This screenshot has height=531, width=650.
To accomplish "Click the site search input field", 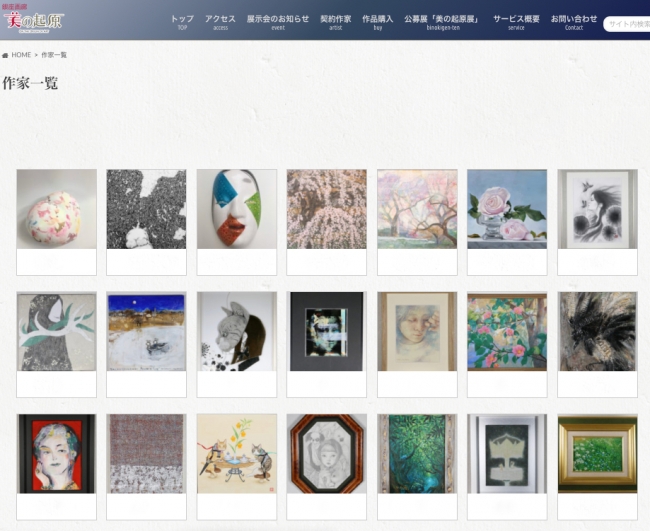I will point(627,24).
